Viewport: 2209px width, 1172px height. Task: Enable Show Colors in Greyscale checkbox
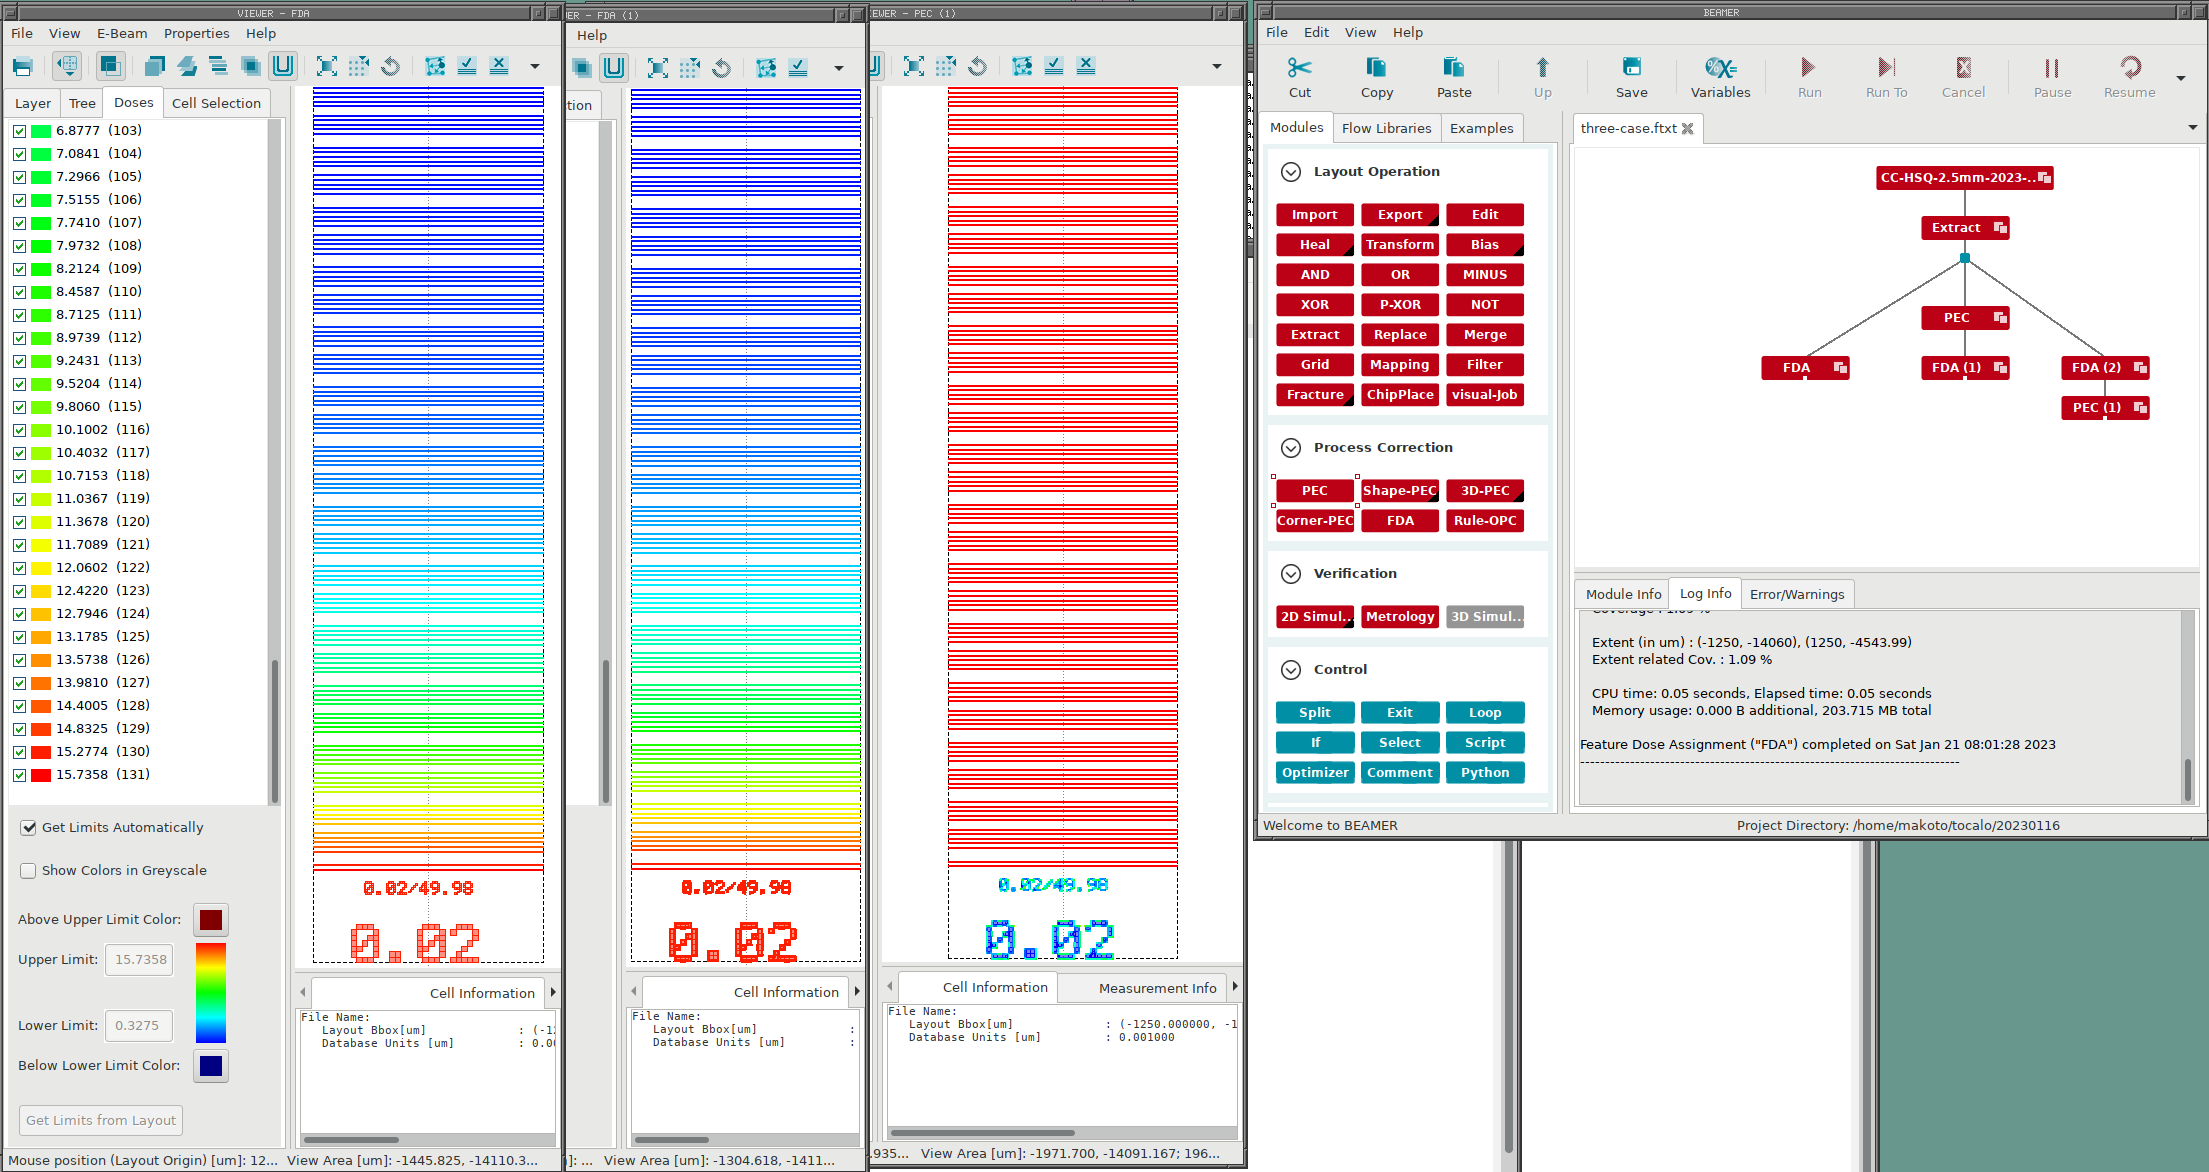pos(29,871)
